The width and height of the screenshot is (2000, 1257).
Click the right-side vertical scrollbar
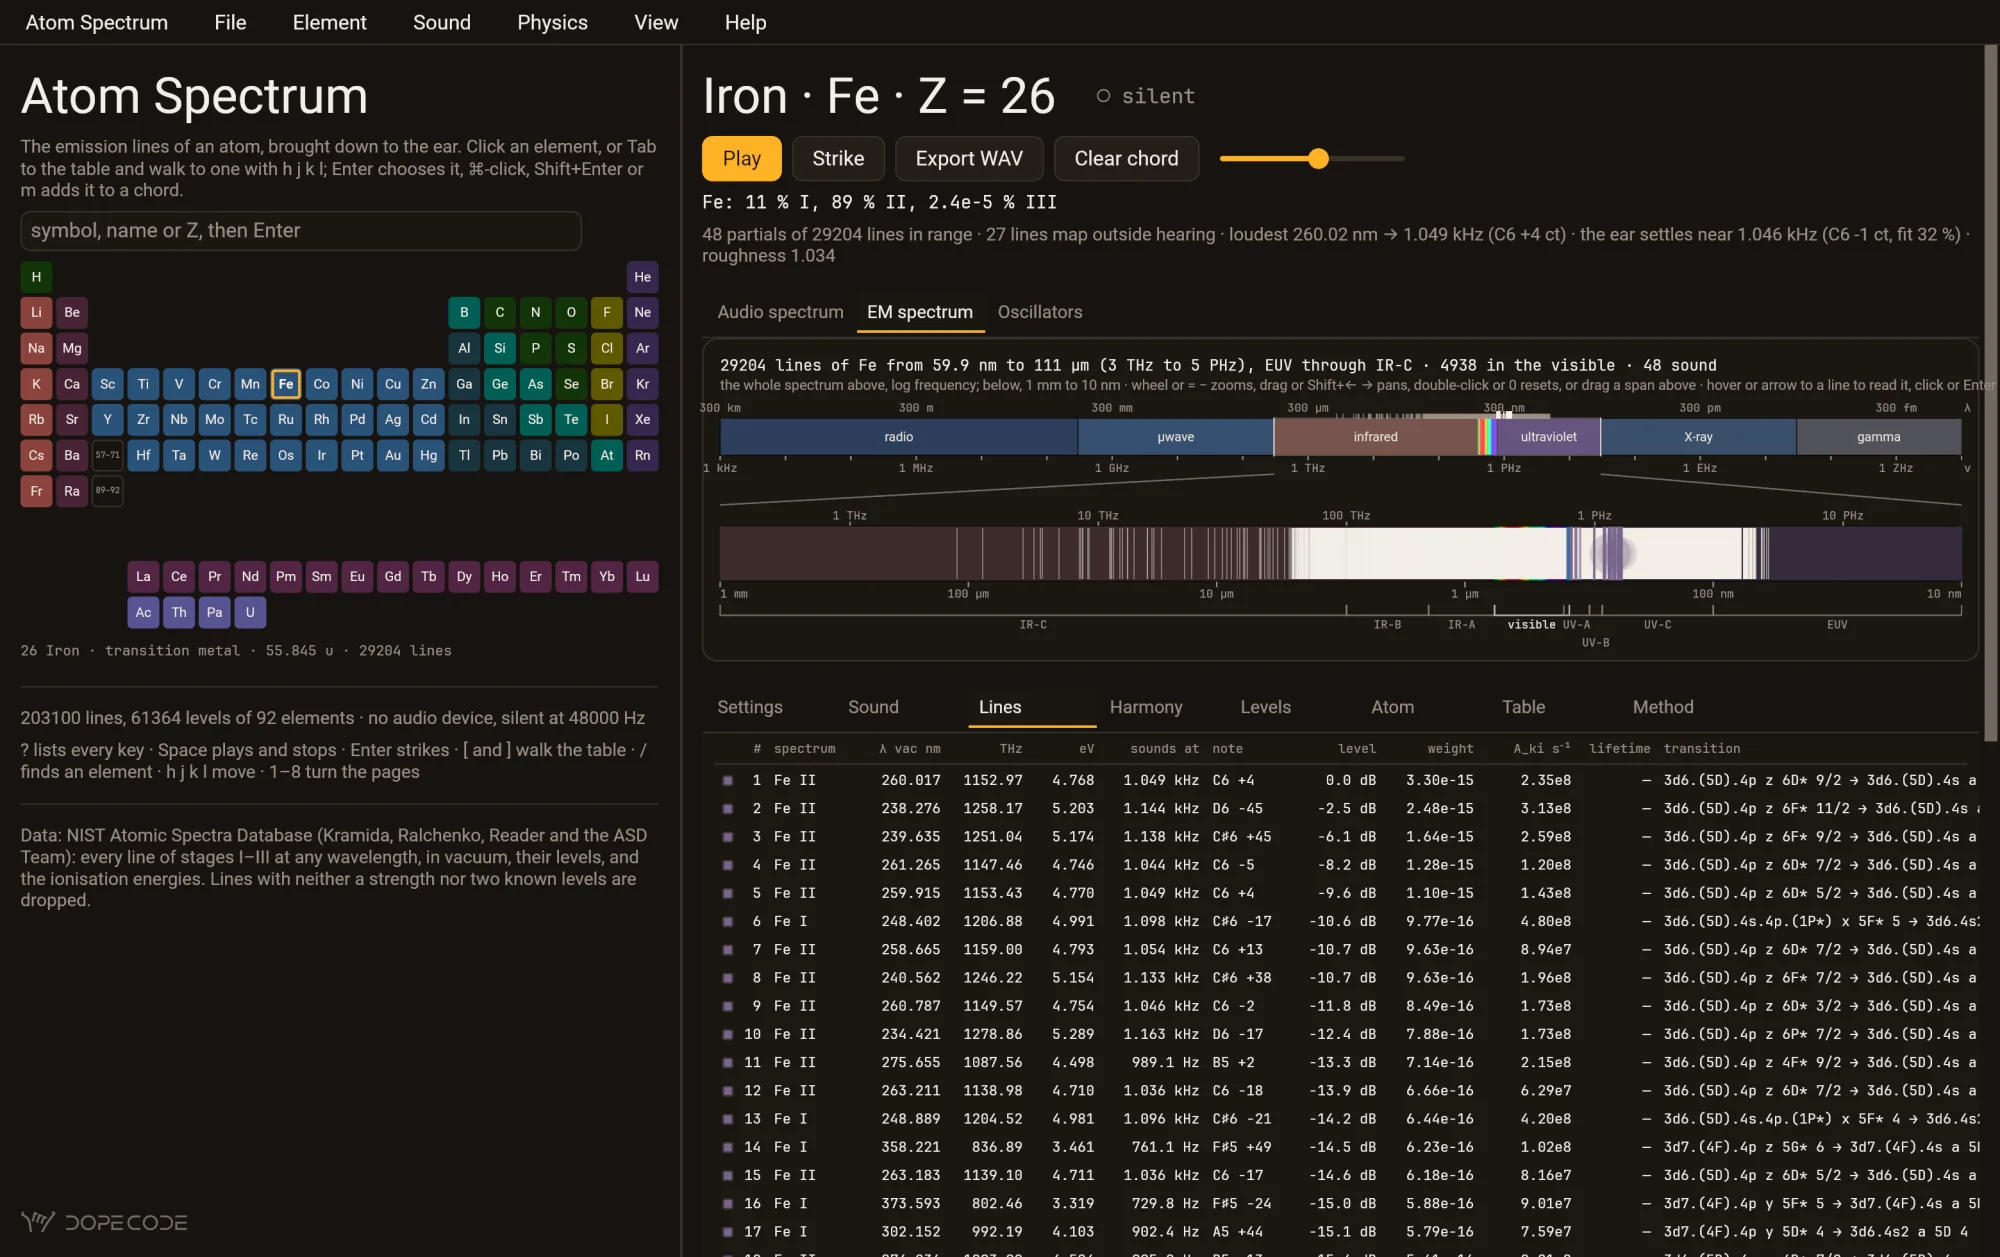[1991, 393]
